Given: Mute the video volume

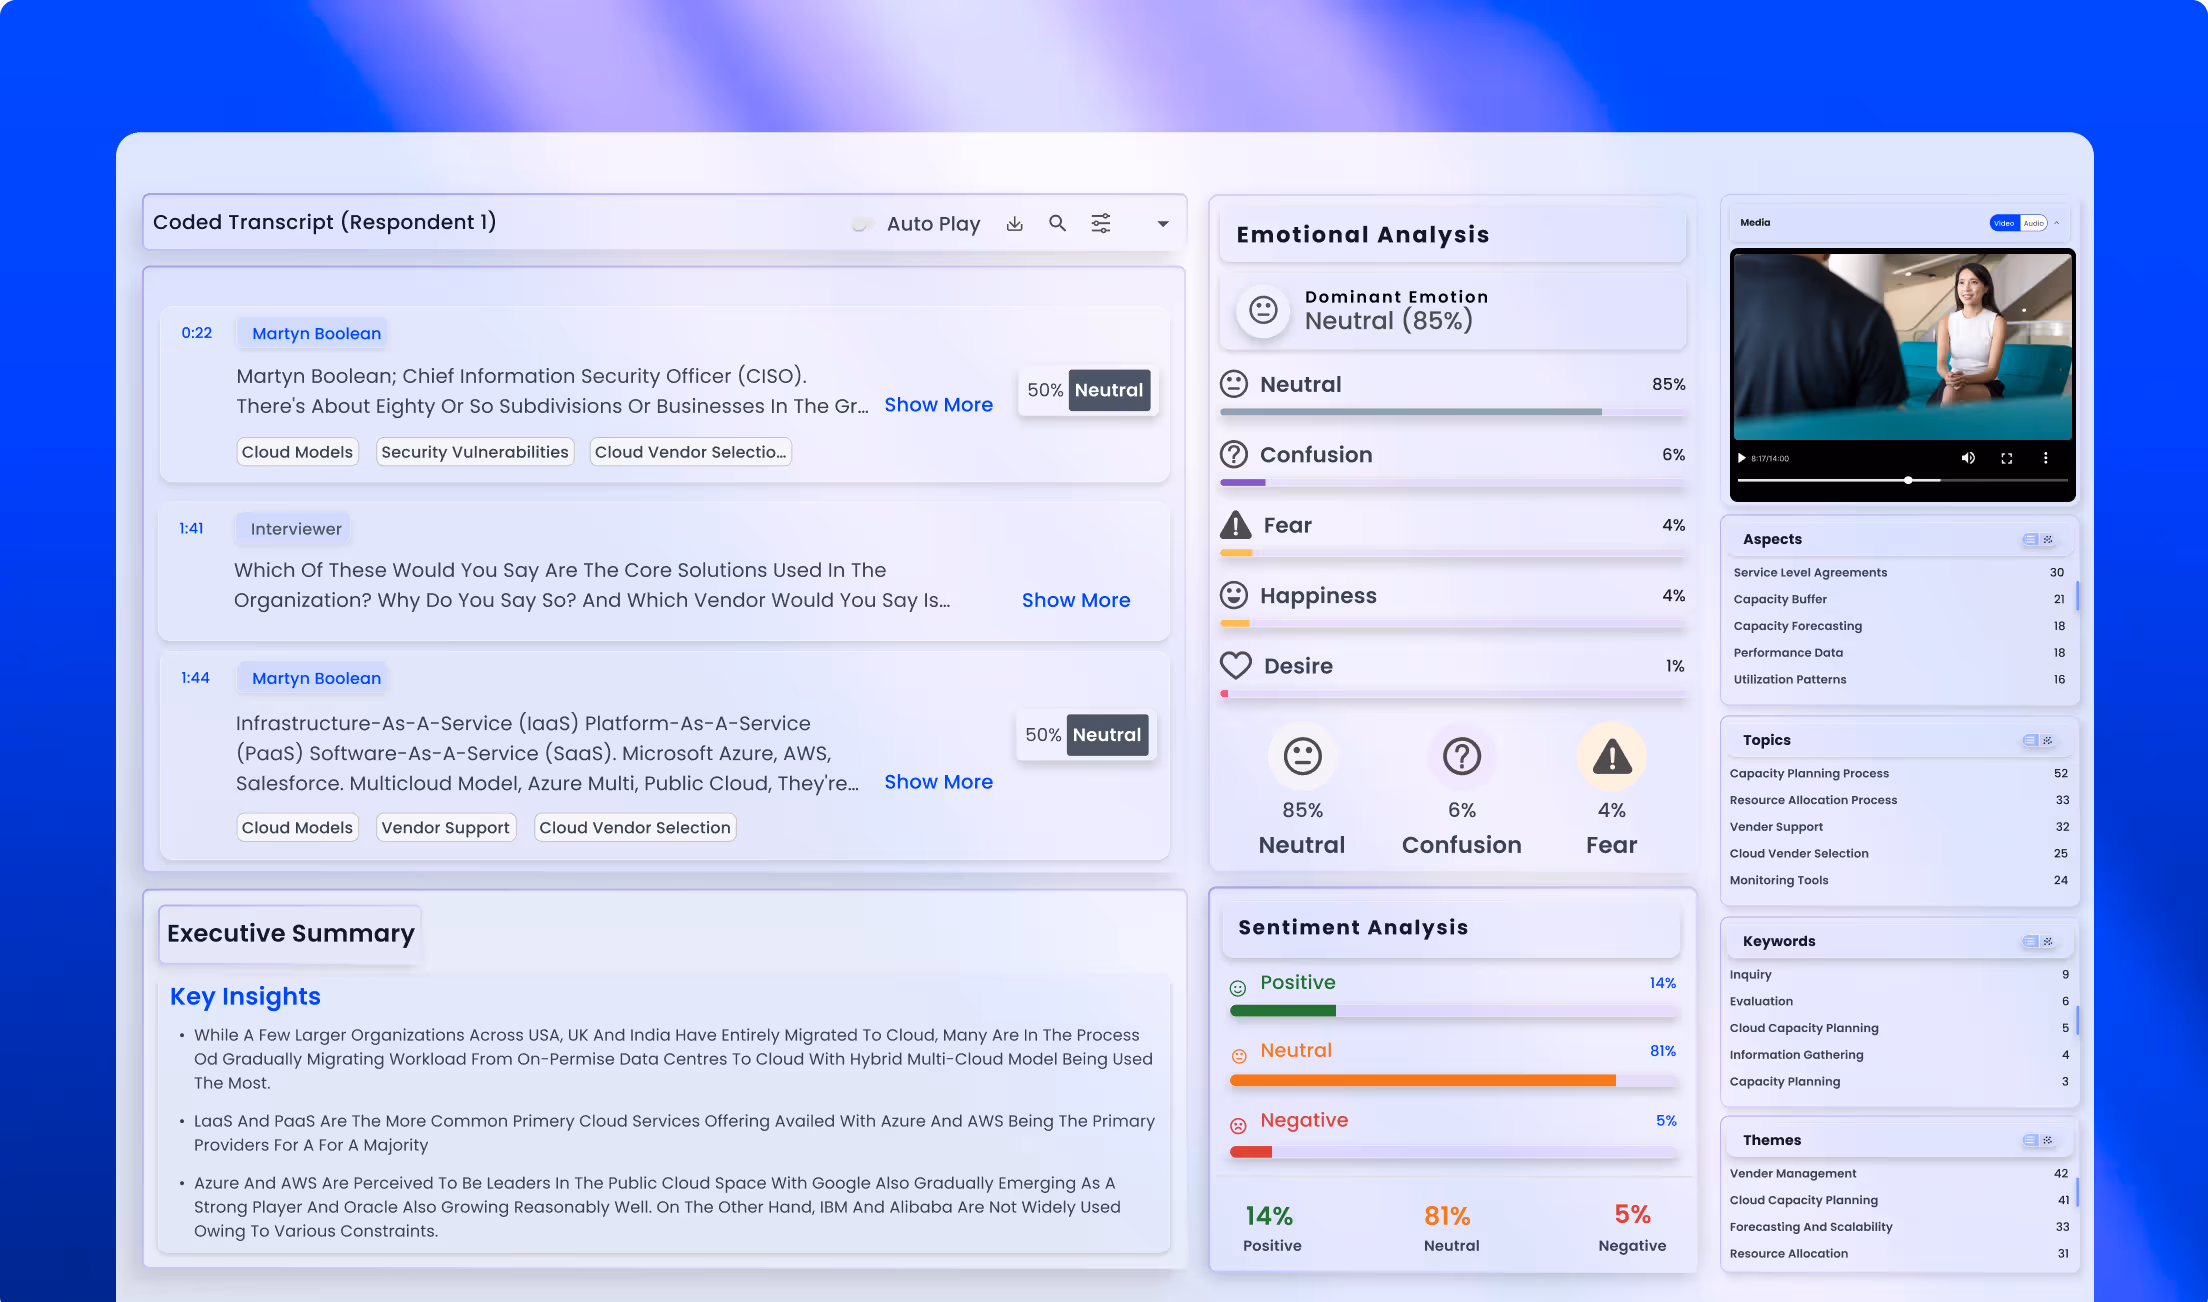Looking at the screenshot, I should (x=1967, y=458).
